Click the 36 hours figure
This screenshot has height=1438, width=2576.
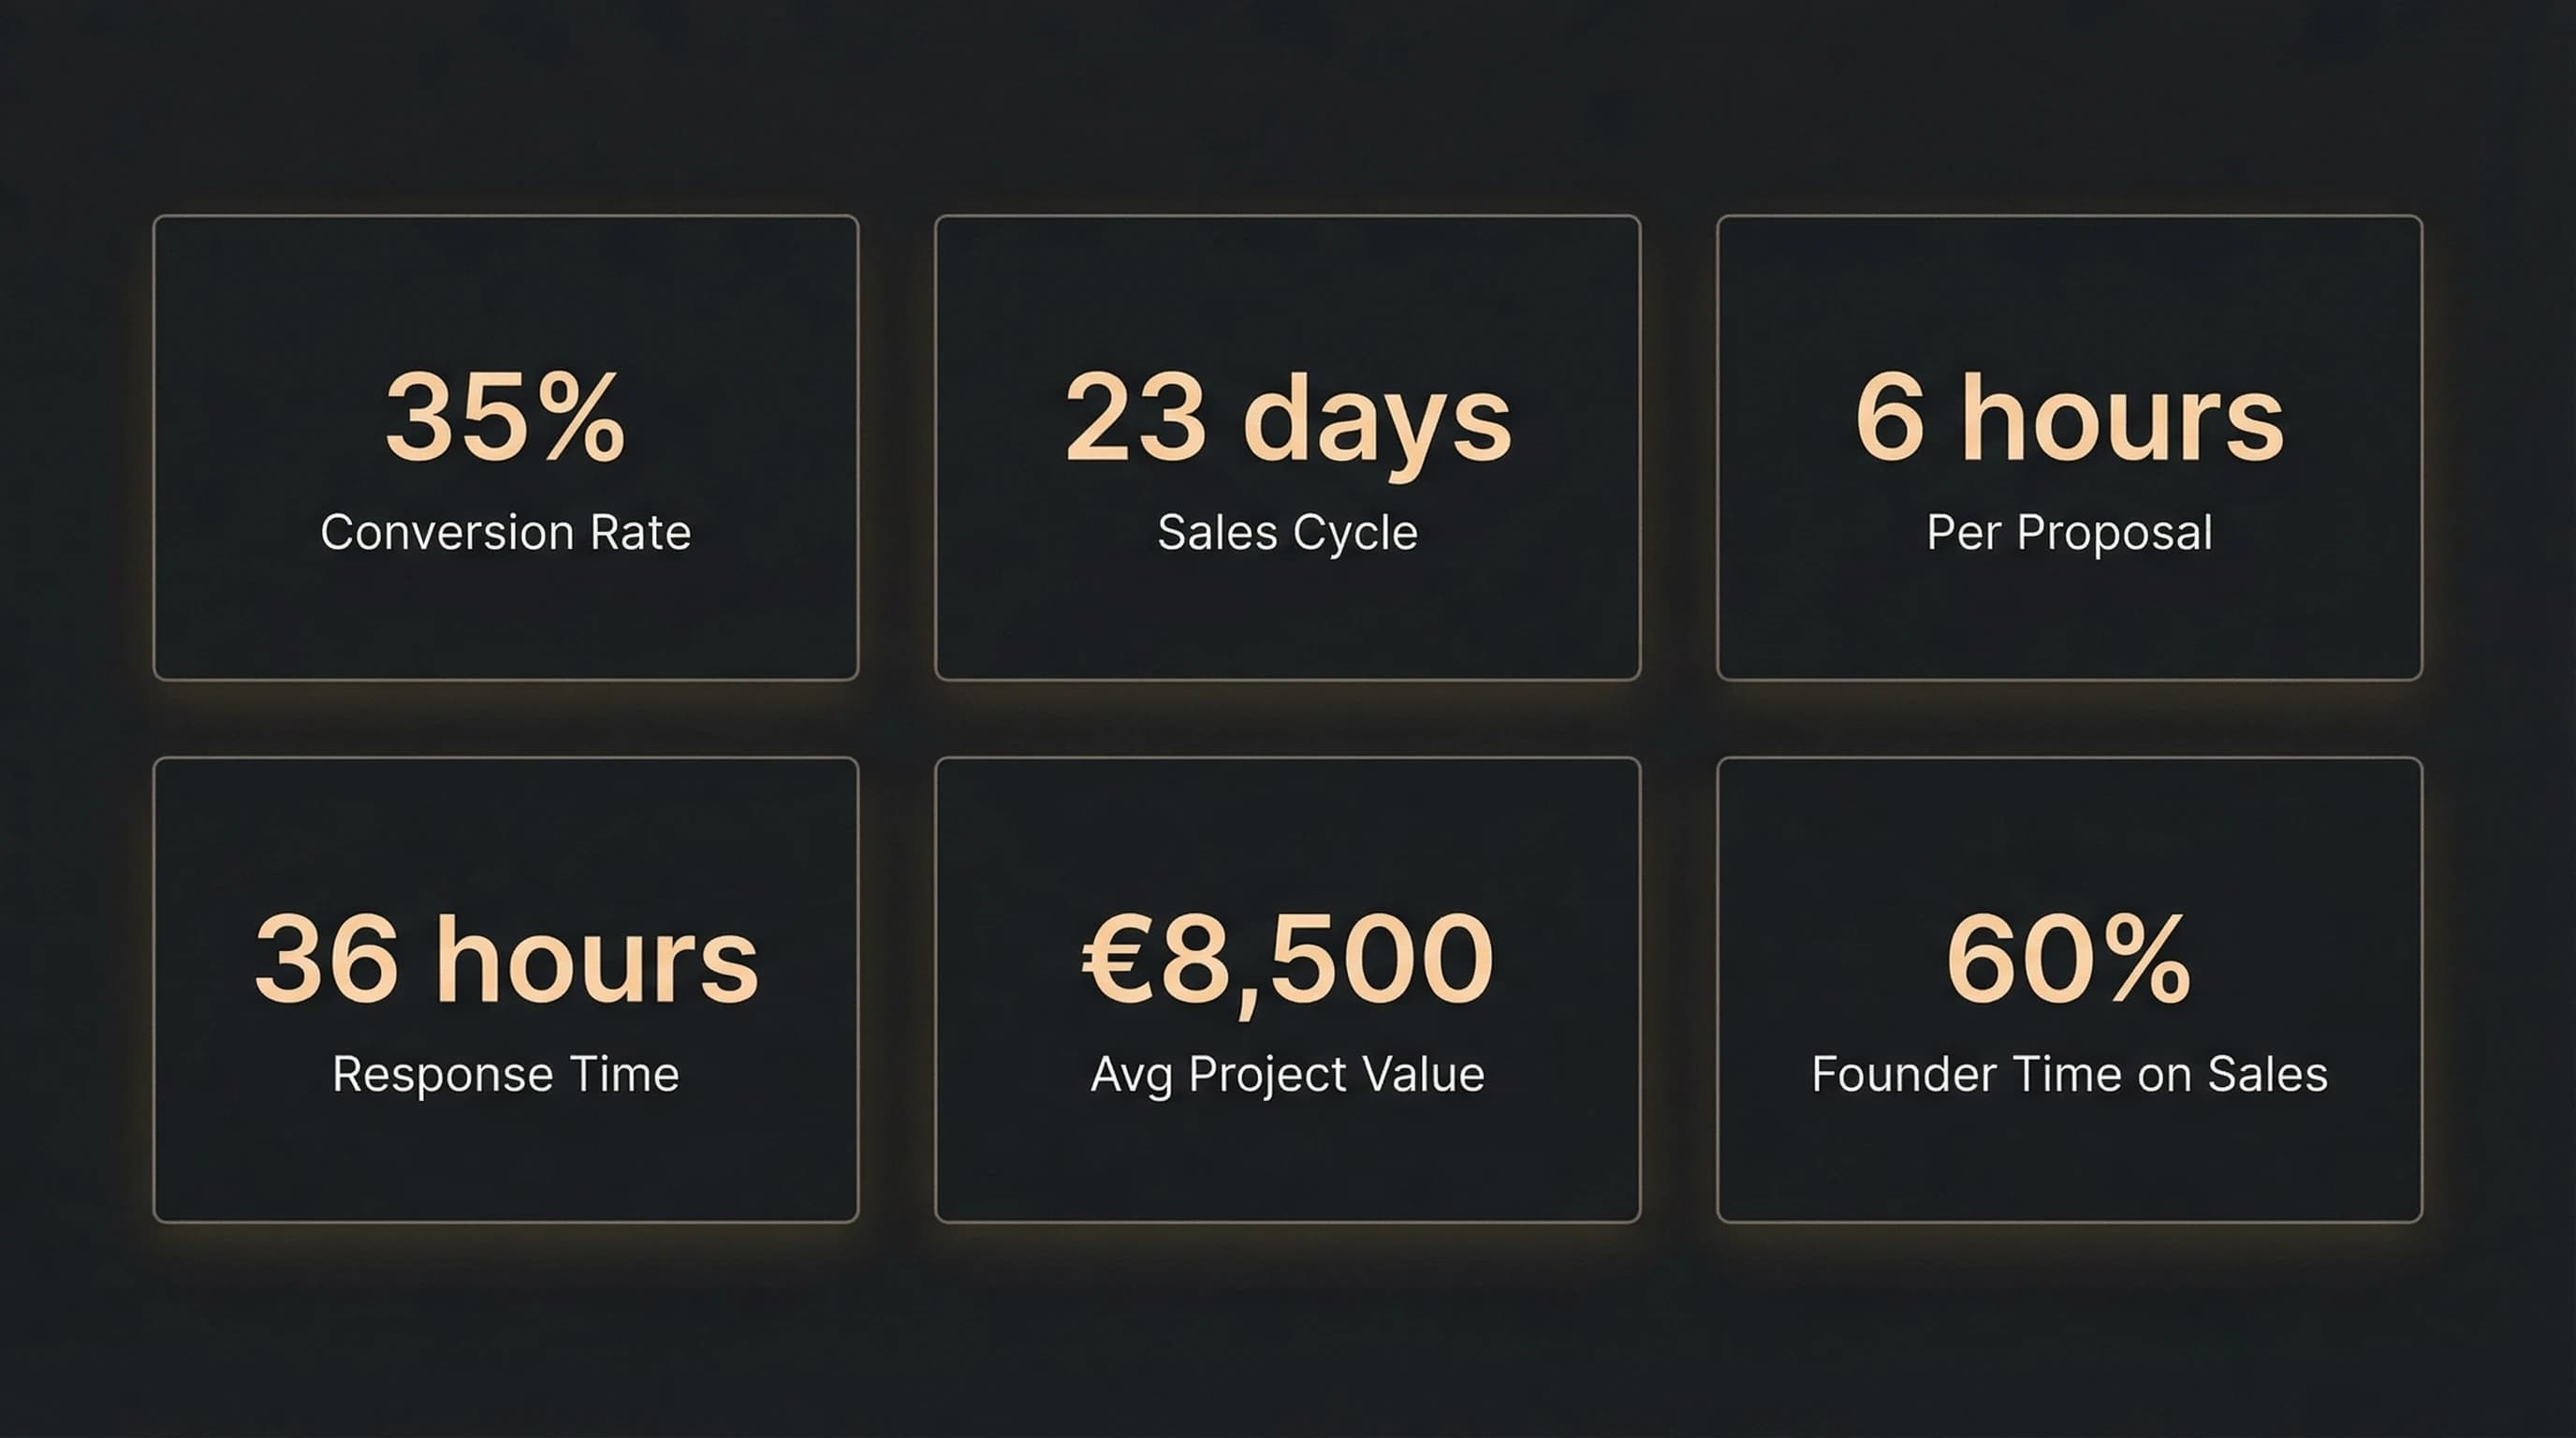pyautogui.click(x=505, y=960)
